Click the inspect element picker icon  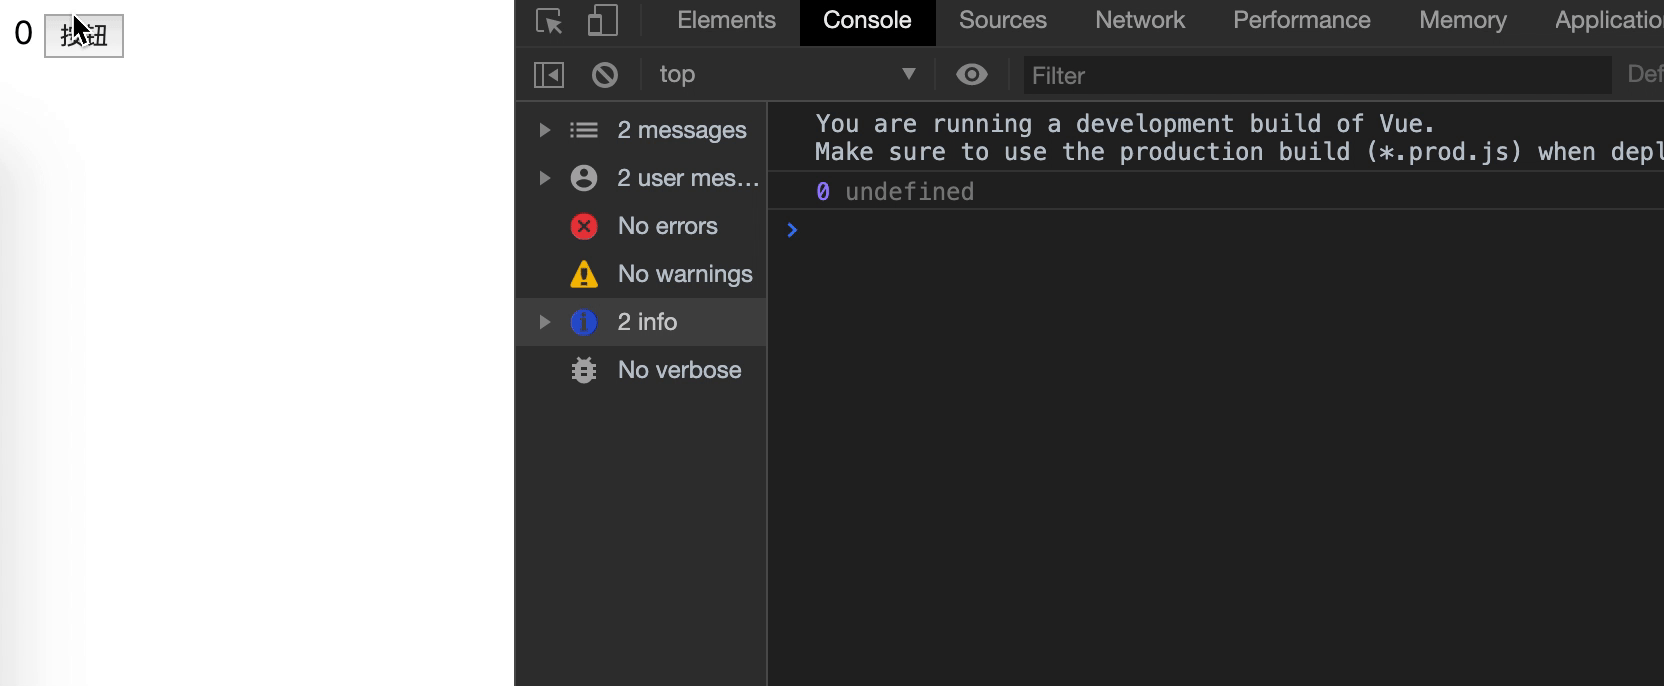coord(549,21)
